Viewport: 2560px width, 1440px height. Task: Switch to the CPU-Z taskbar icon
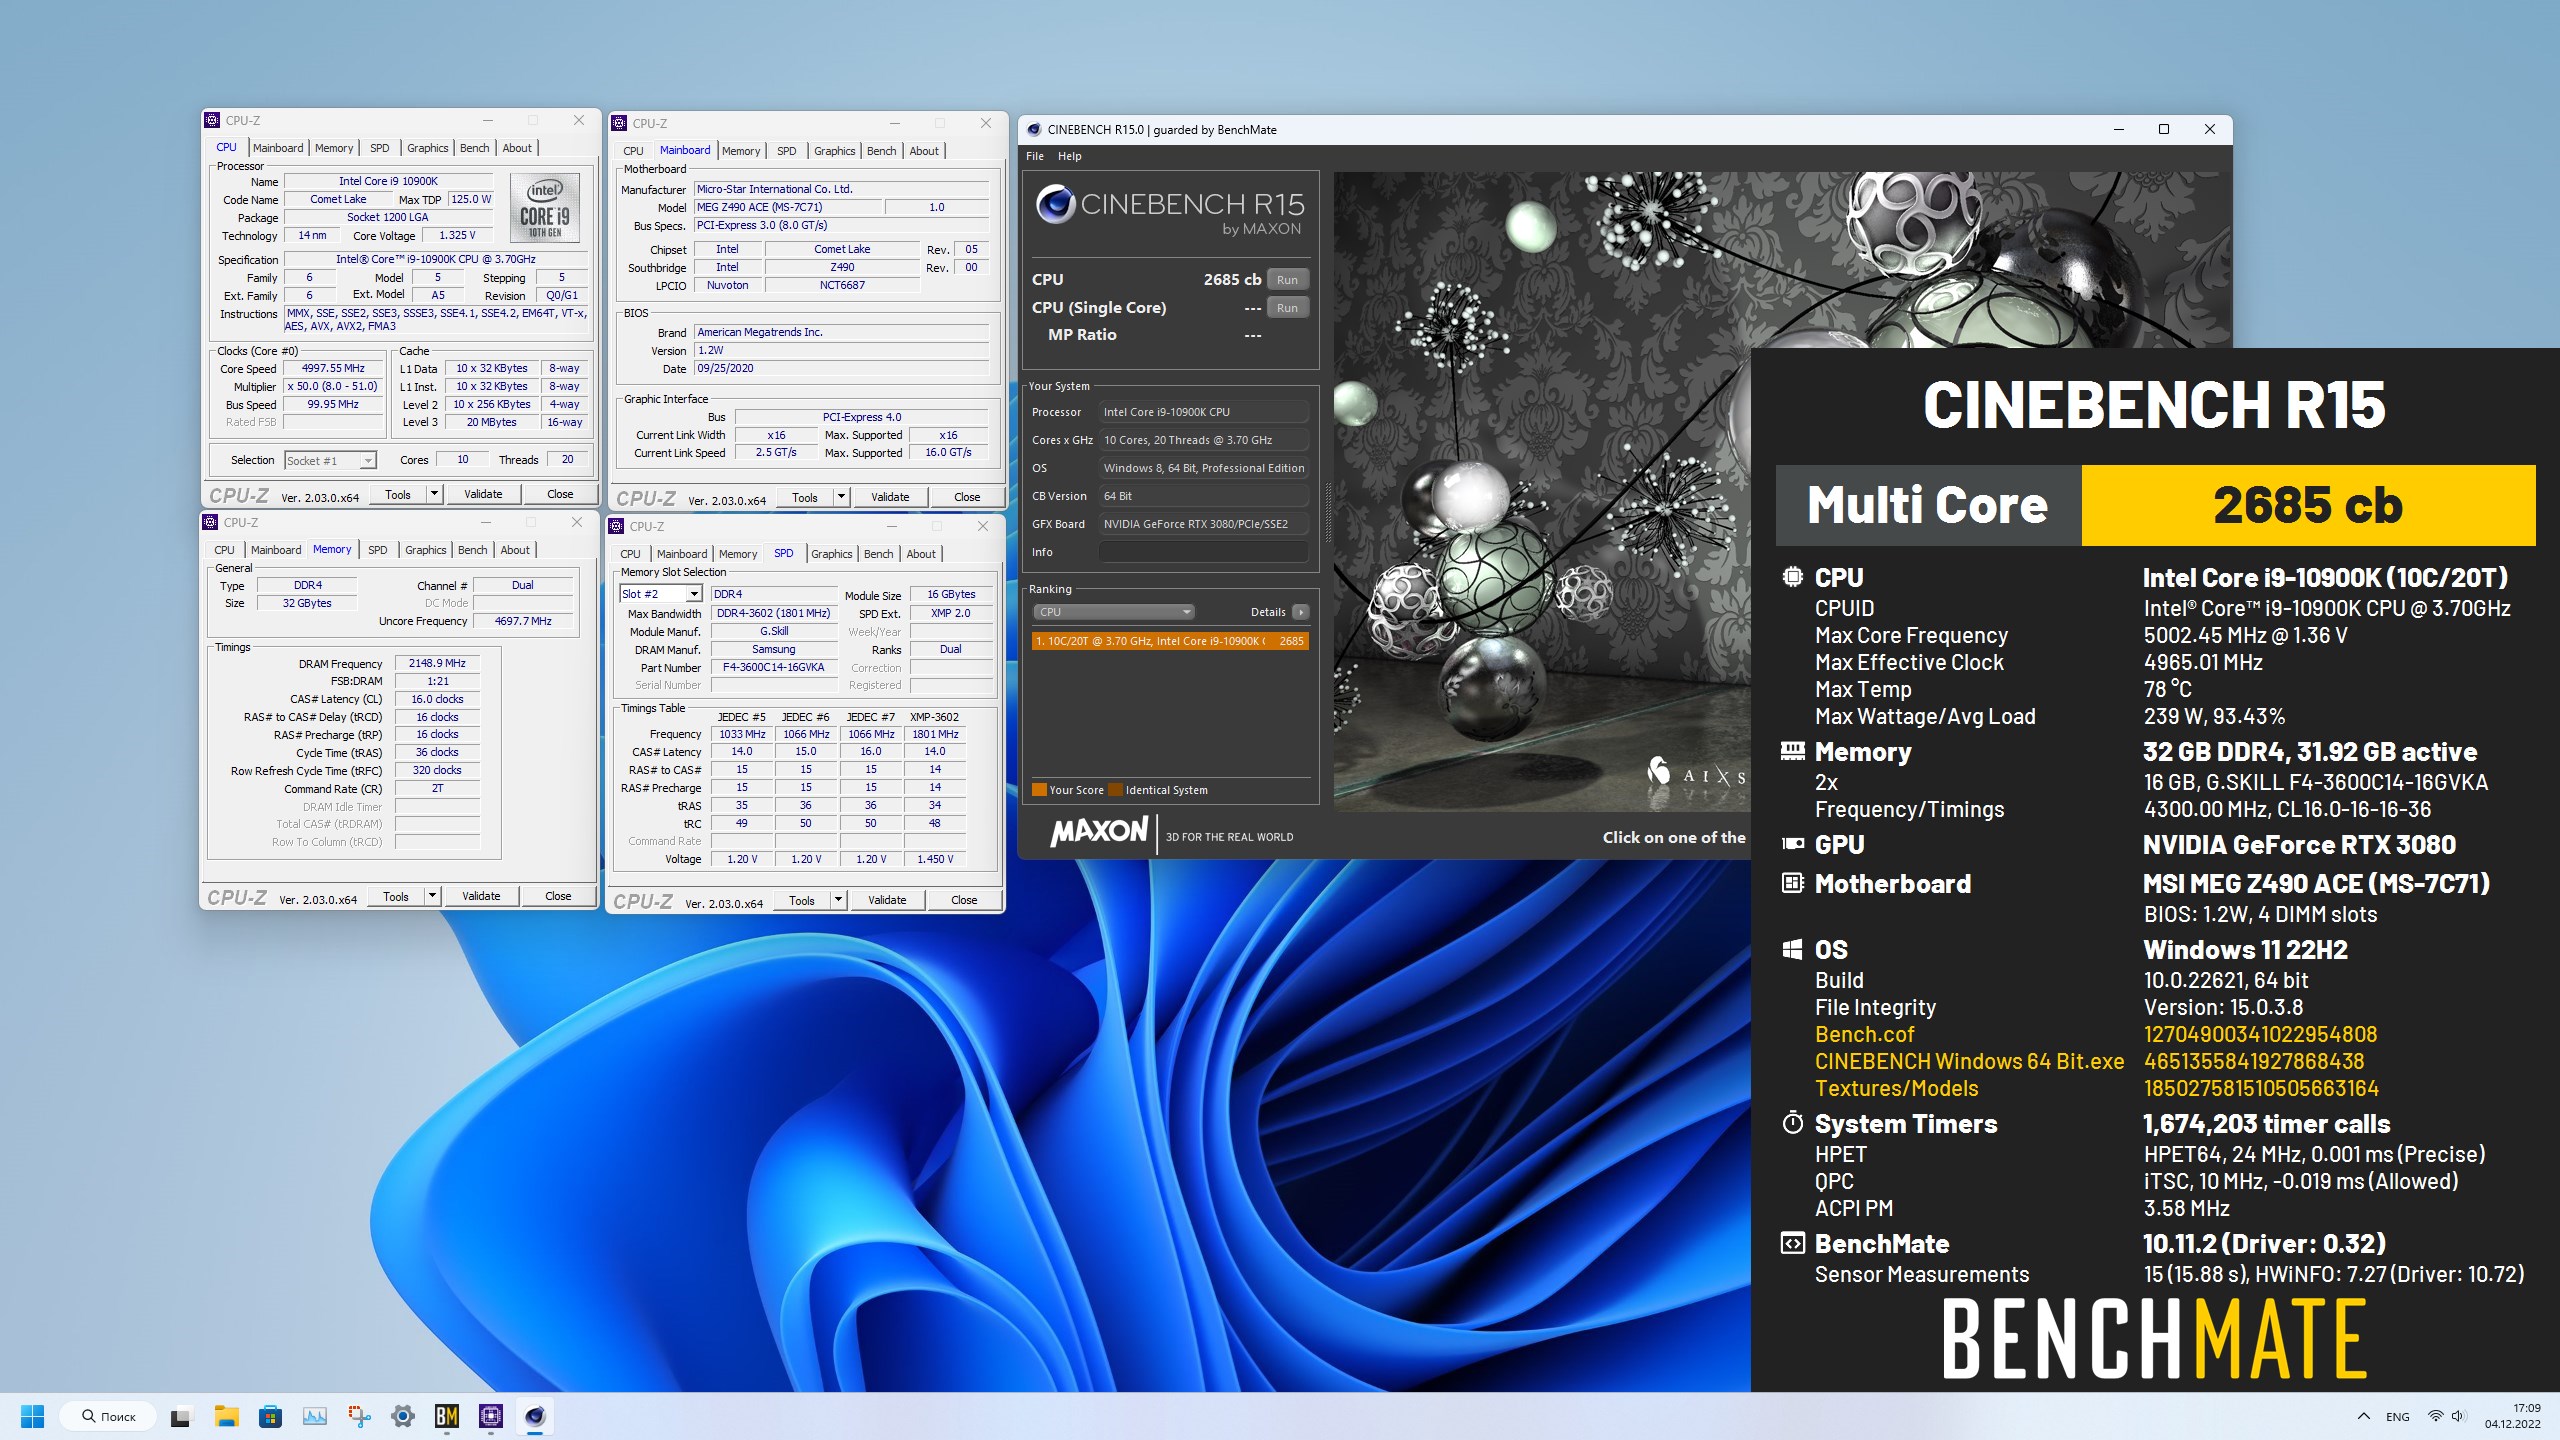tap(491, 1416)
